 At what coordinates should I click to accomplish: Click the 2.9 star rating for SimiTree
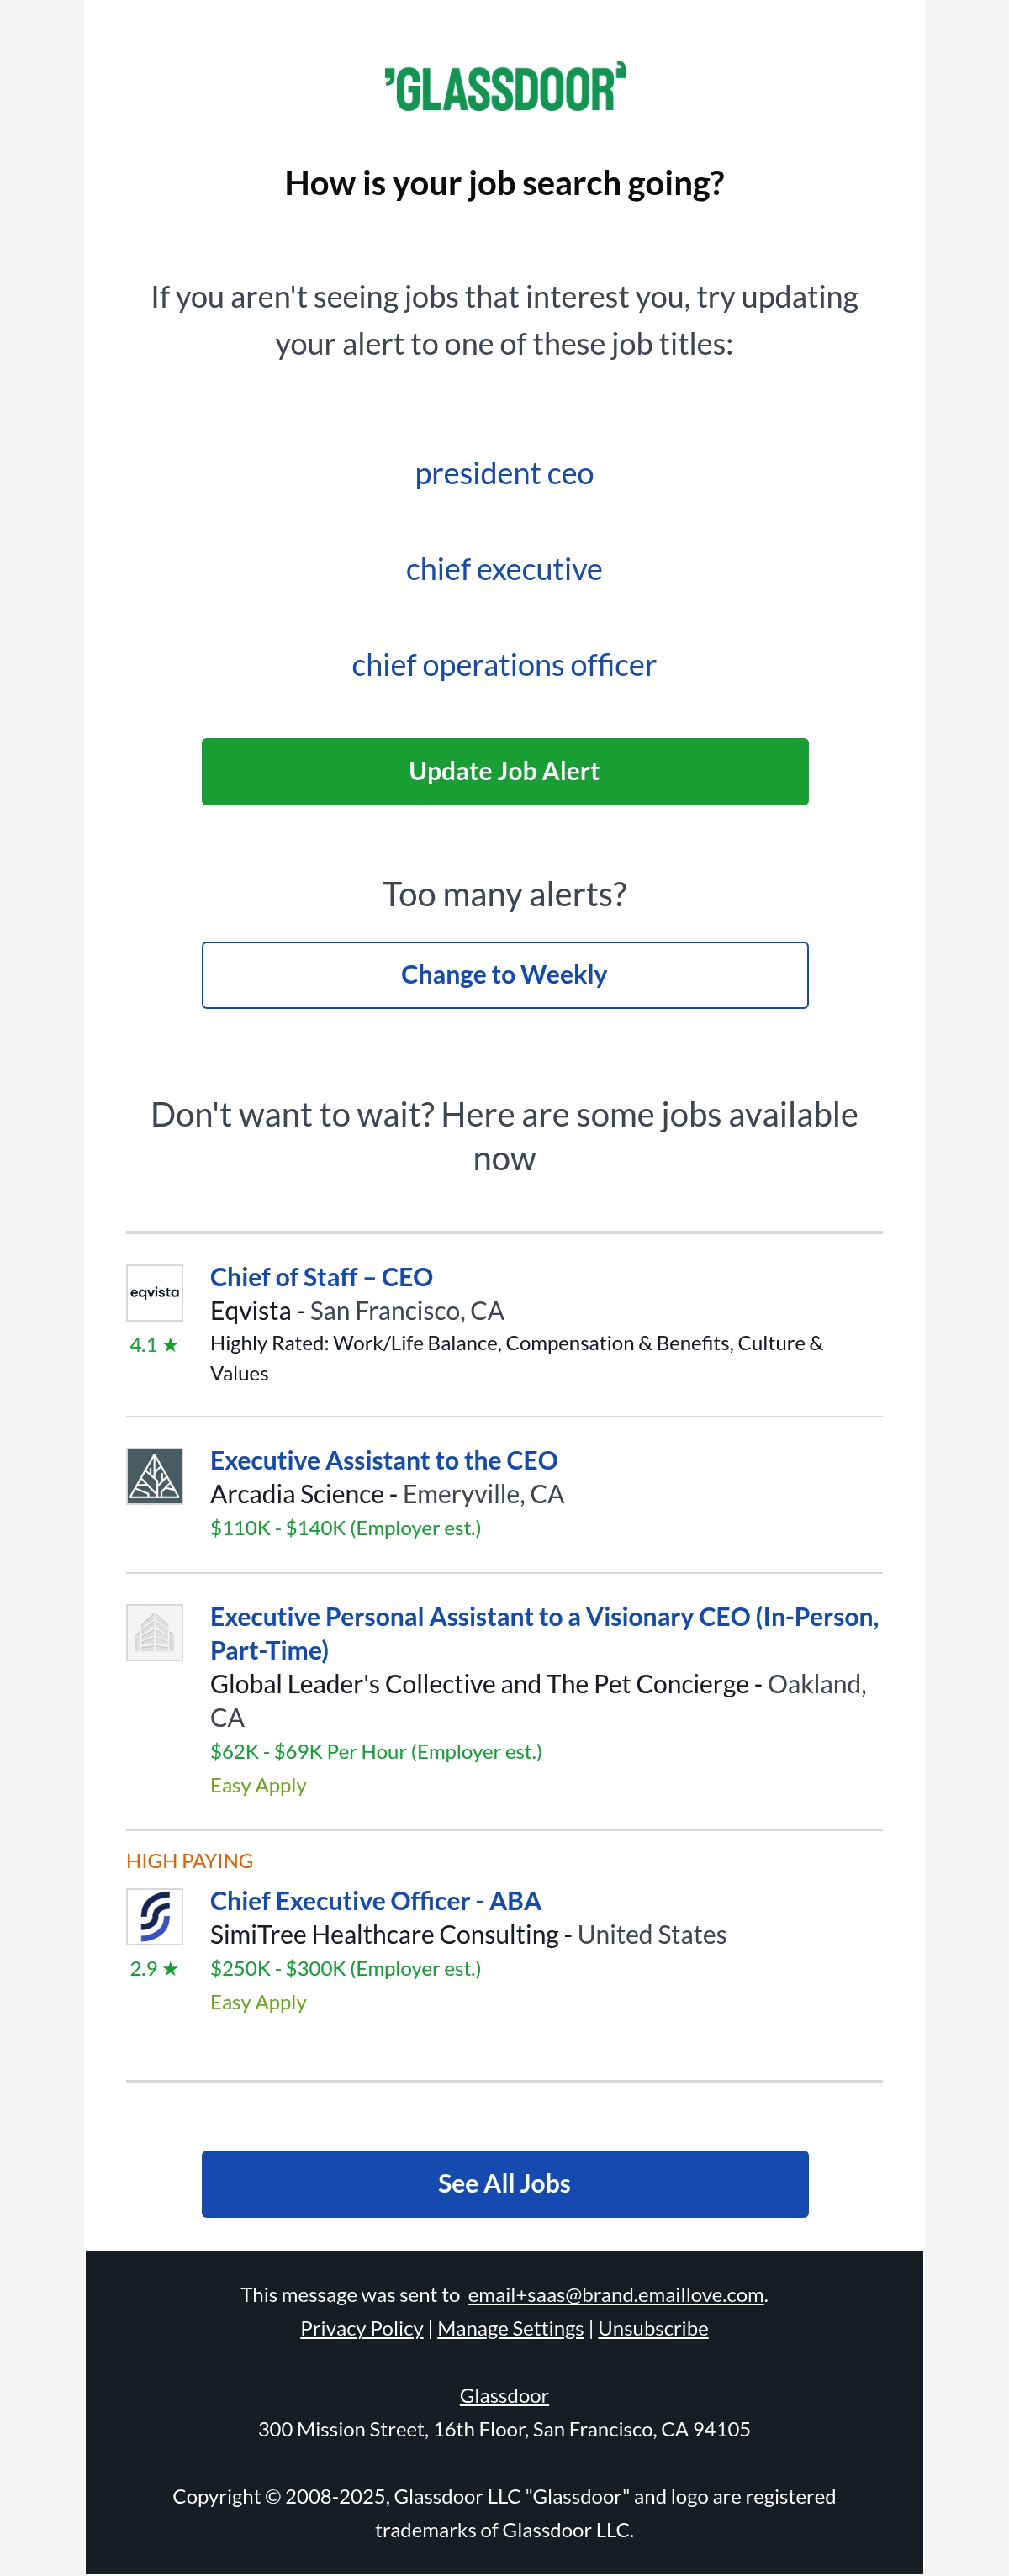pos(154,1969)
